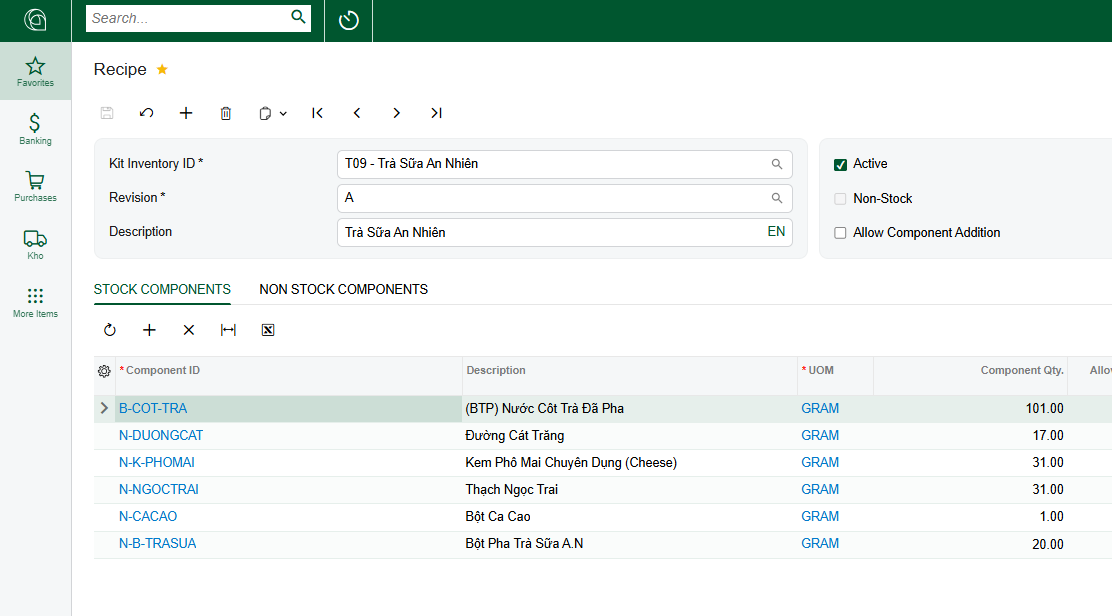Viewport: 1112px width, 616px height.
Task: Sort by Component Qty. column header
Action: click(x=1022, y=370)
